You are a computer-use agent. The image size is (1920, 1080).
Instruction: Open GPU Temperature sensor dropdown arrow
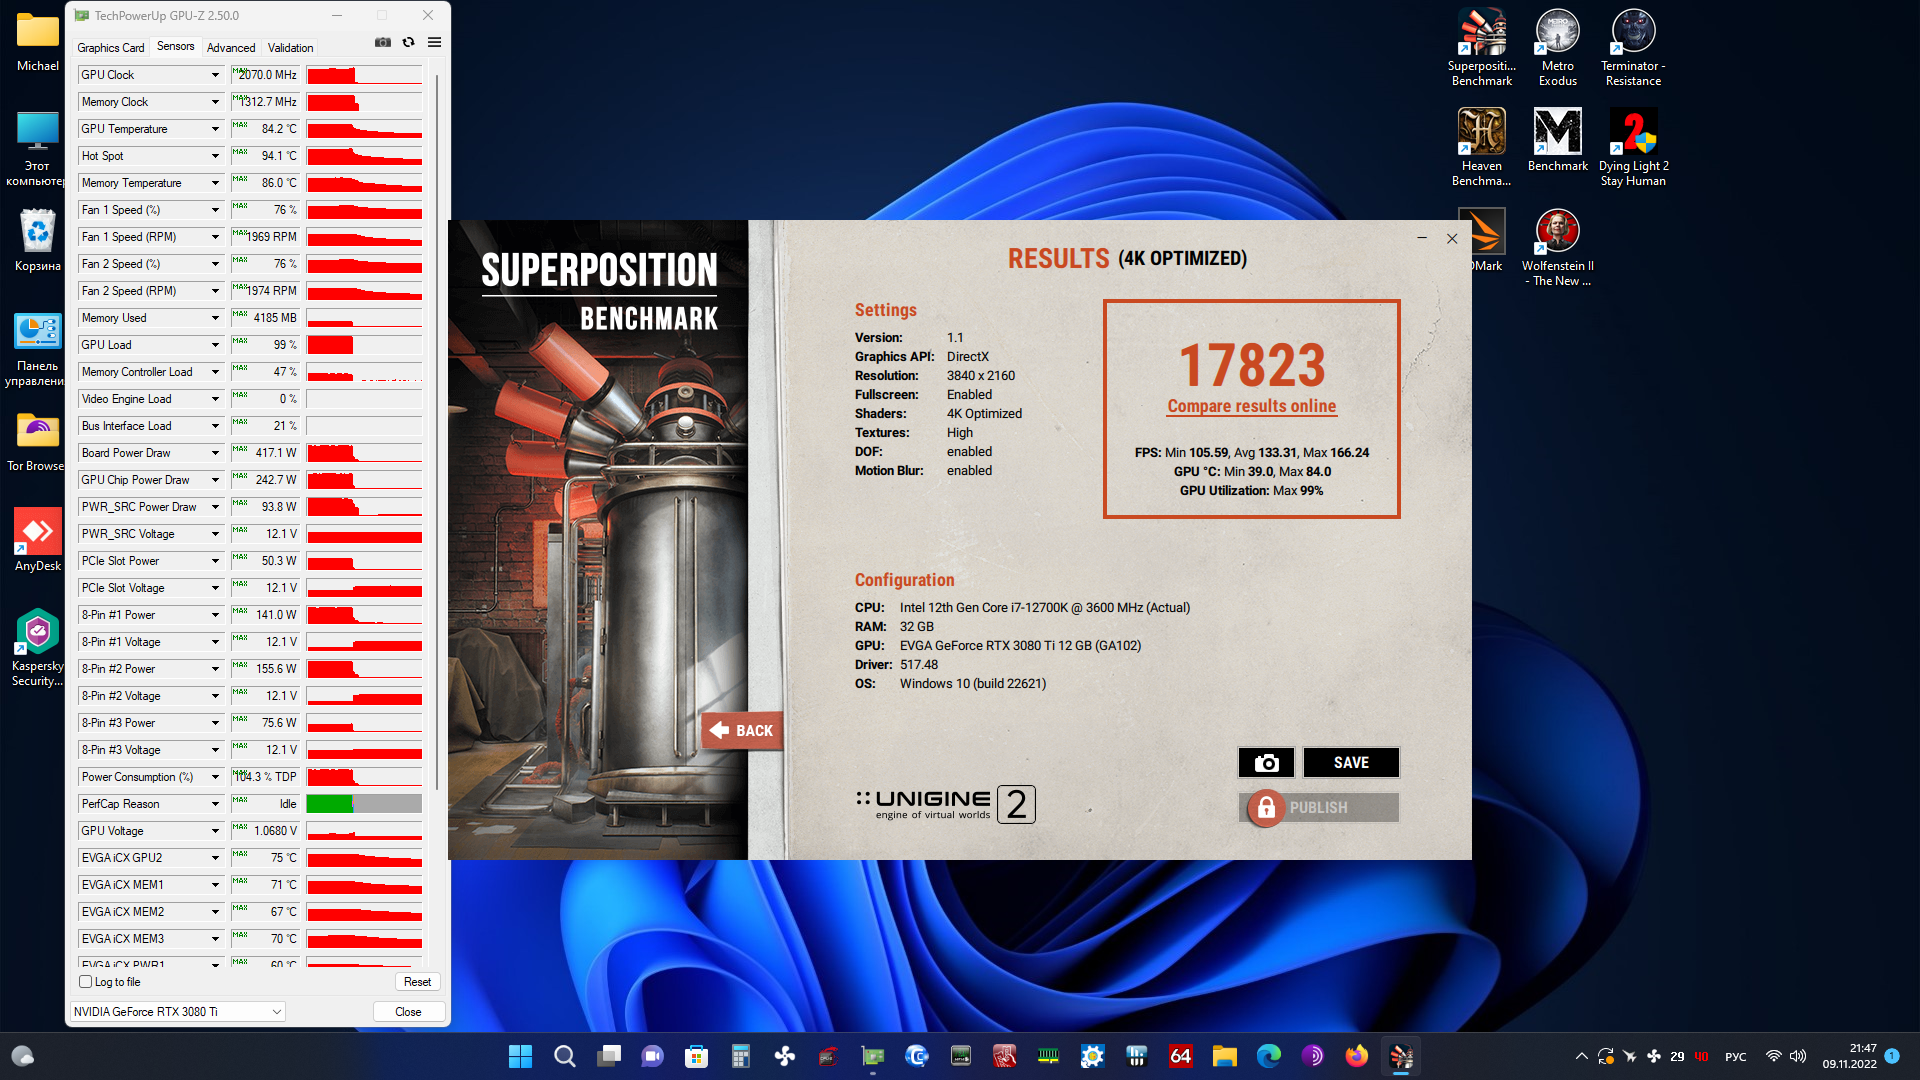(215, 129)
